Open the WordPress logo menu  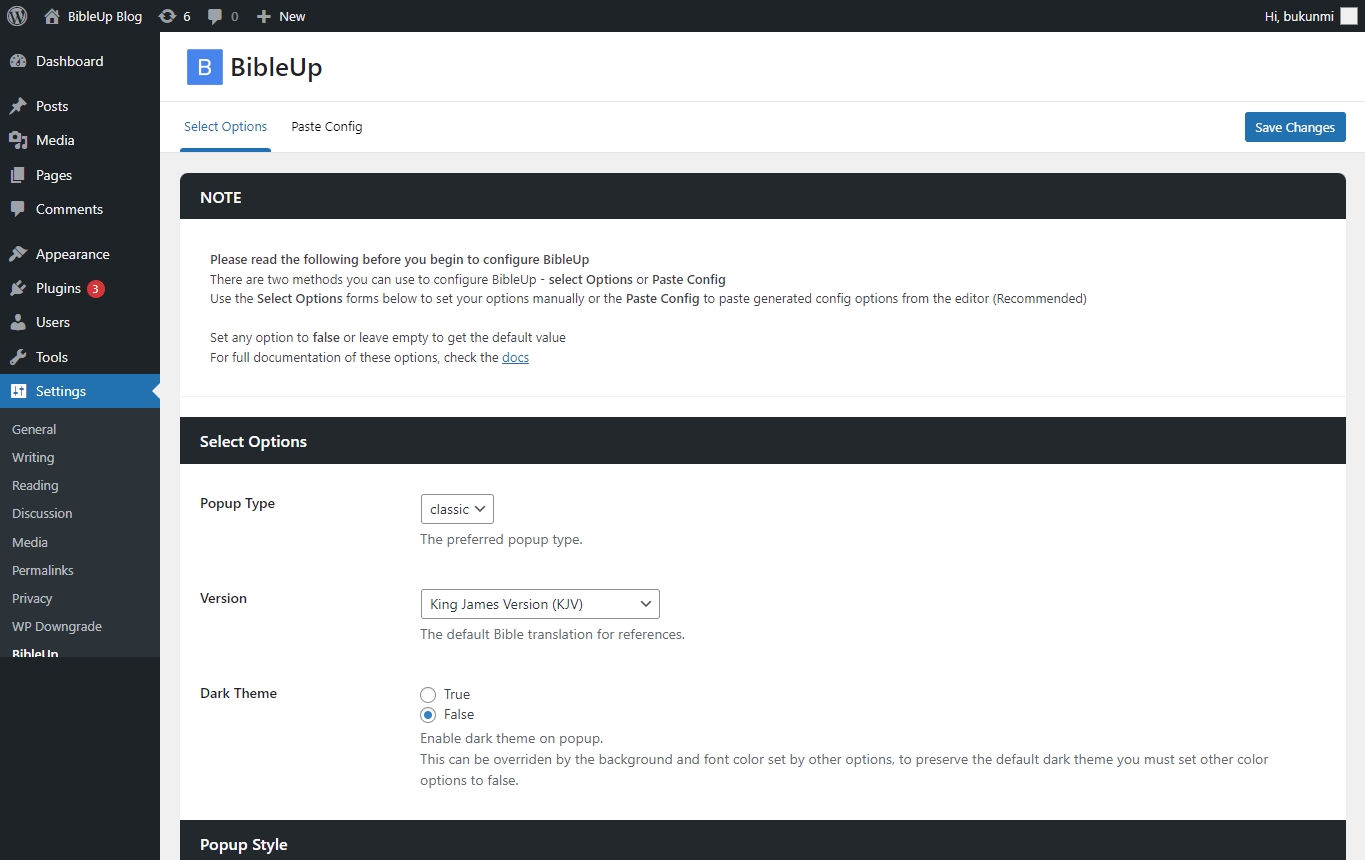pyautogui.click(x=17, y=16)
